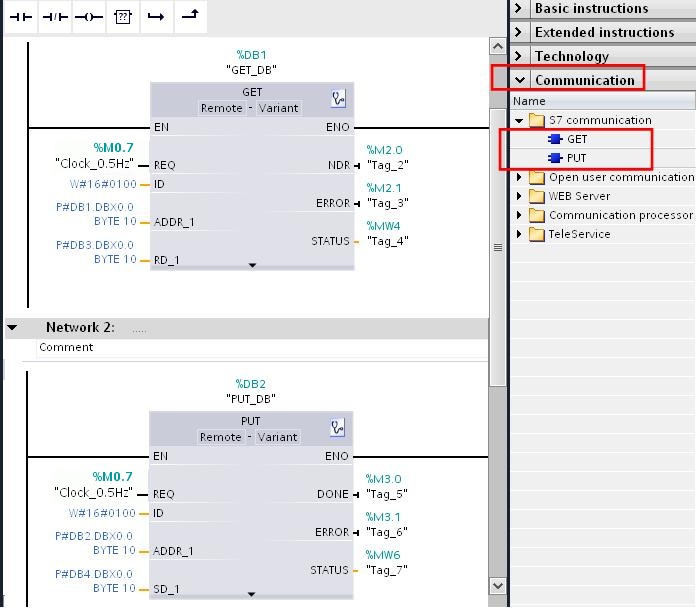Viewport: 696px width, 608px height.
Task: Select "Tag_6" on PUT ERROR output
Action: click(x=387, y=532)
